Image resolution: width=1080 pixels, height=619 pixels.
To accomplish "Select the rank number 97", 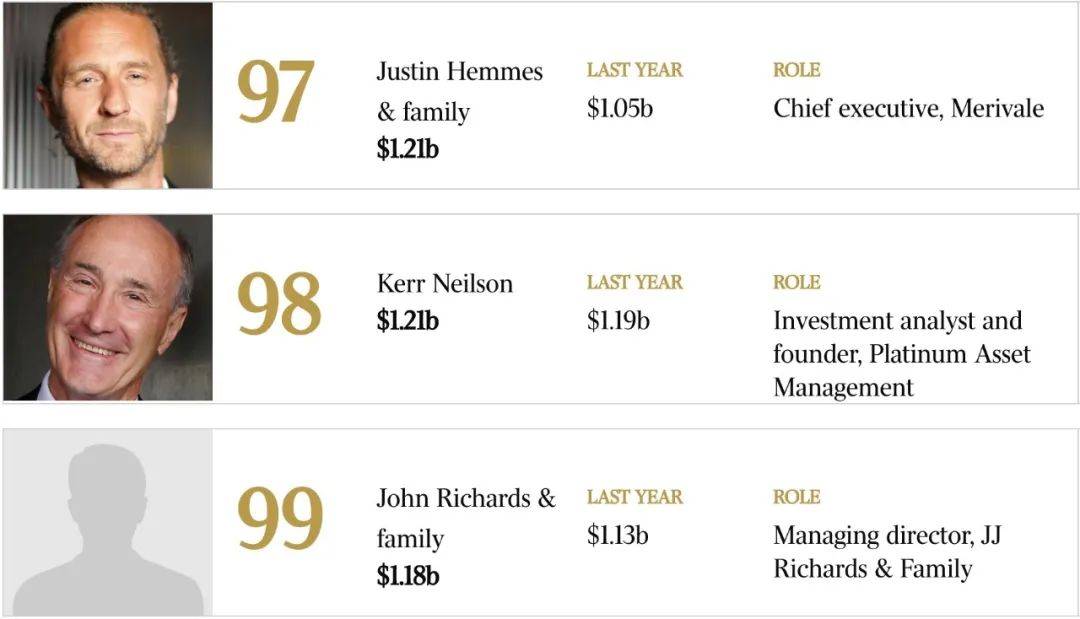I will pyautogui.click(x=276, y=92).
